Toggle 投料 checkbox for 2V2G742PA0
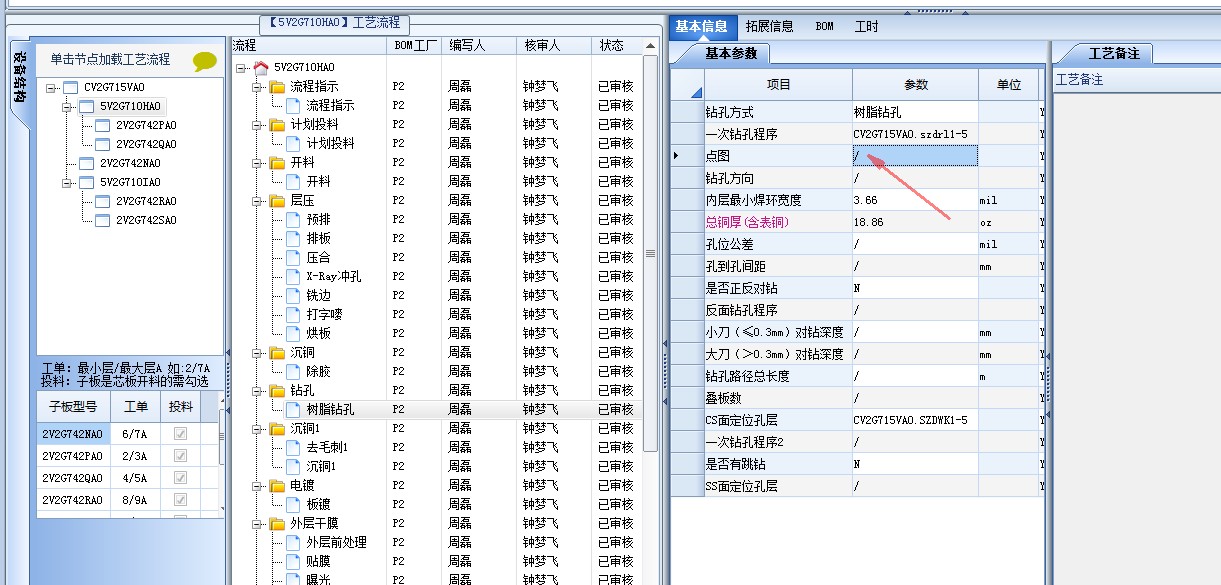This screenshot has height=585, width=1221. pyautogui.click(x=181, y=455)
